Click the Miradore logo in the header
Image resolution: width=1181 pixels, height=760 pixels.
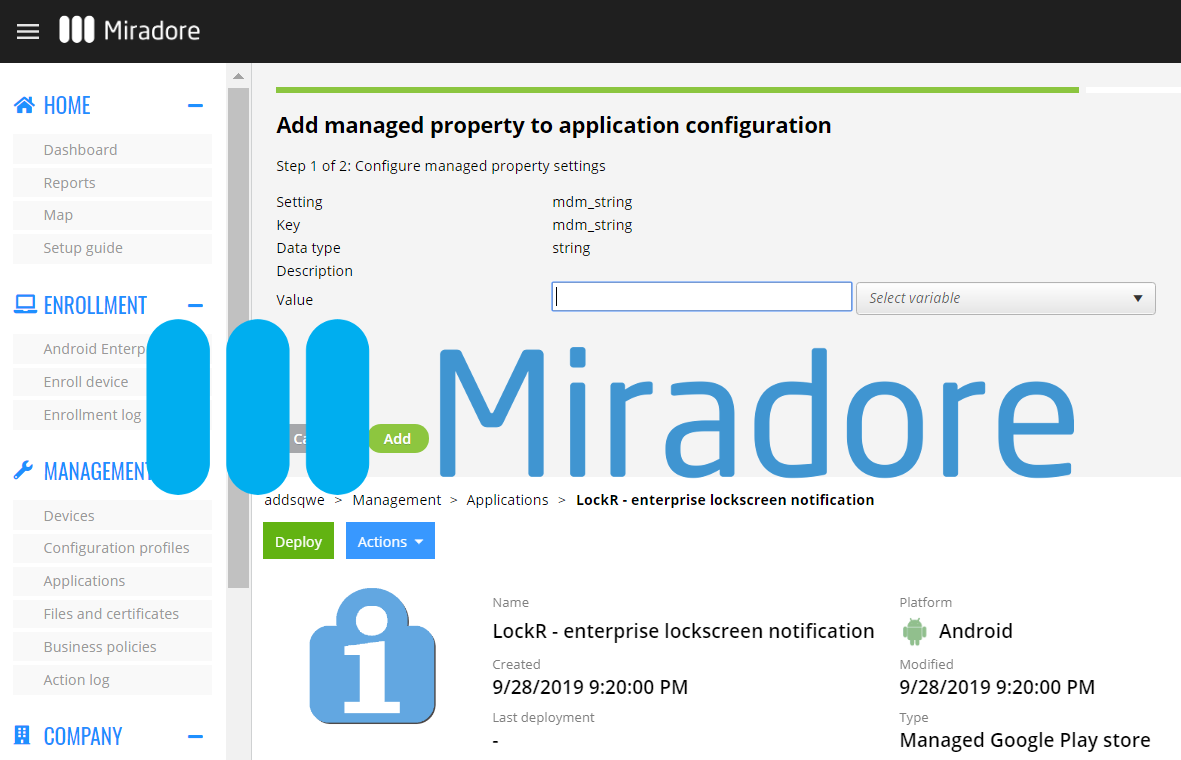click(130, 30)
